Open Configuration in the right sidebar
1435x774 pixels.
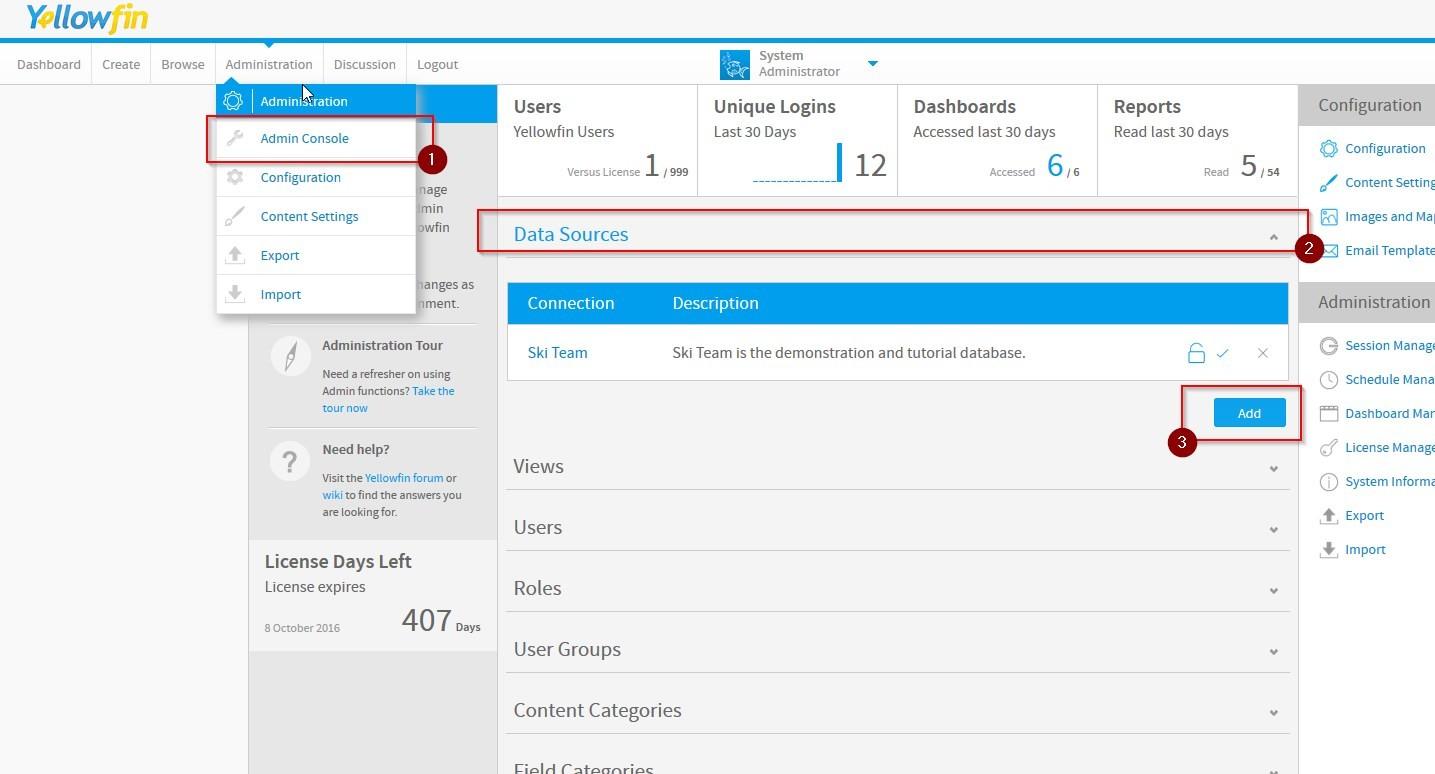[1385, 148]
